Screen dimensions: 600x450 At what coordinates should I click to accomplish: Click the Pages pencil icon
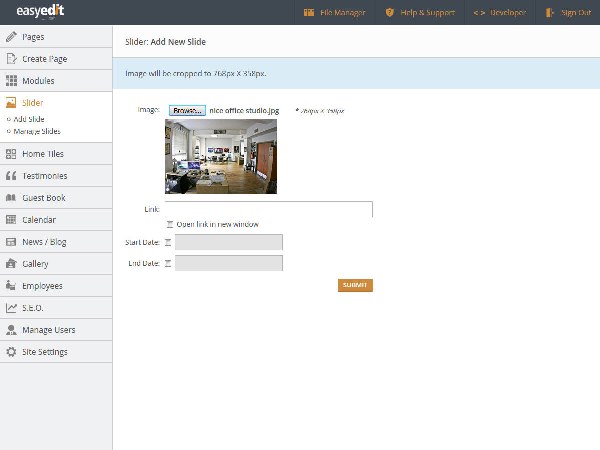pos(11,37)
